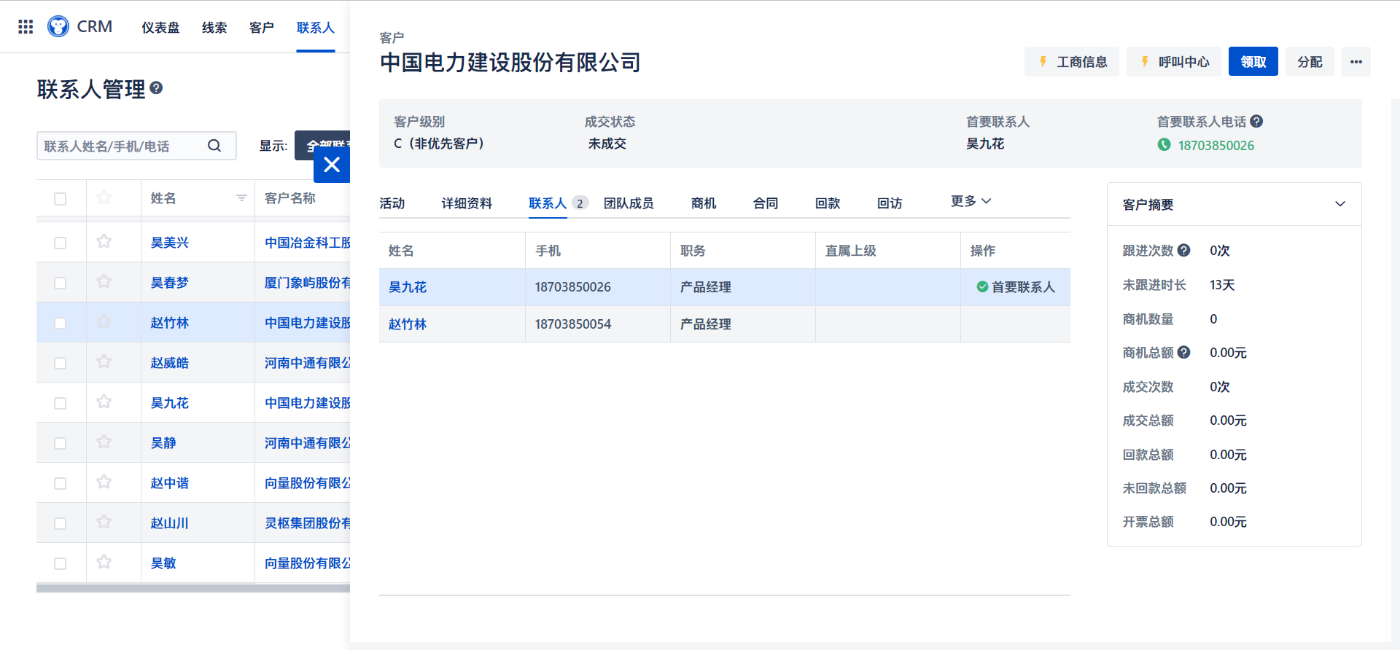Image resolution: width=1400 pixels, height=650 pixels.
Task: Select 13天 value for 未跟进时长
Action: coord(1221,285)
